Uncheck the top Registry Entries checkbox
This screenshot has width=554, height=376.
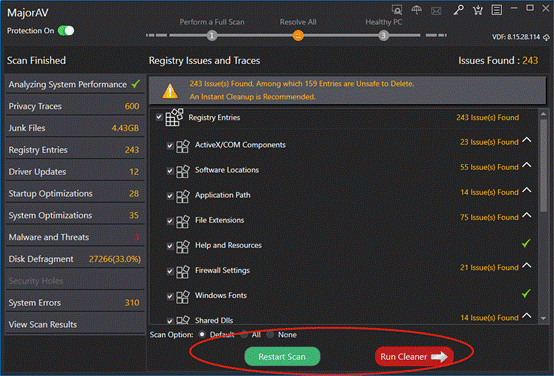click(x=159, y=117)
